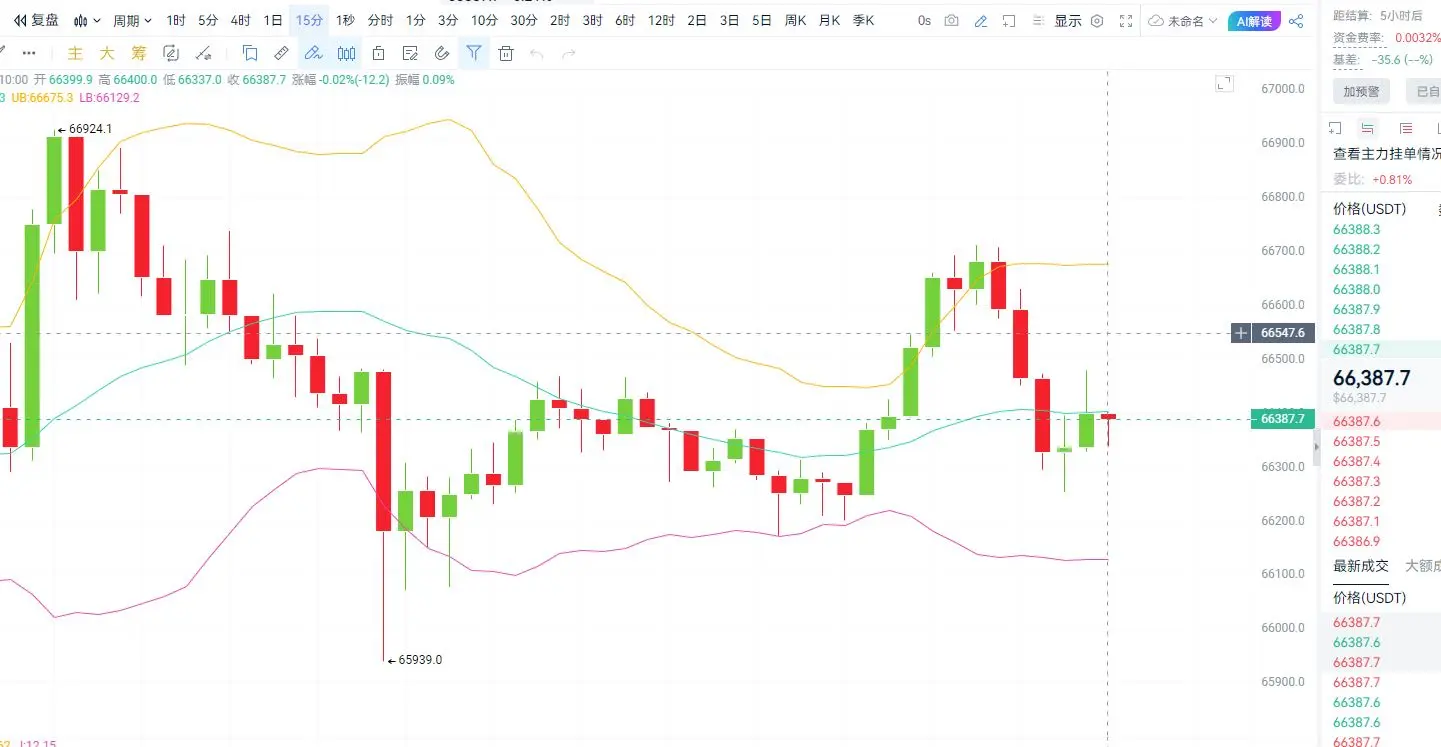The width and height of the screenshot is (1441, 747).
Task: Enter fullscreen with the expand-arrows icon
Action: 1126,20
